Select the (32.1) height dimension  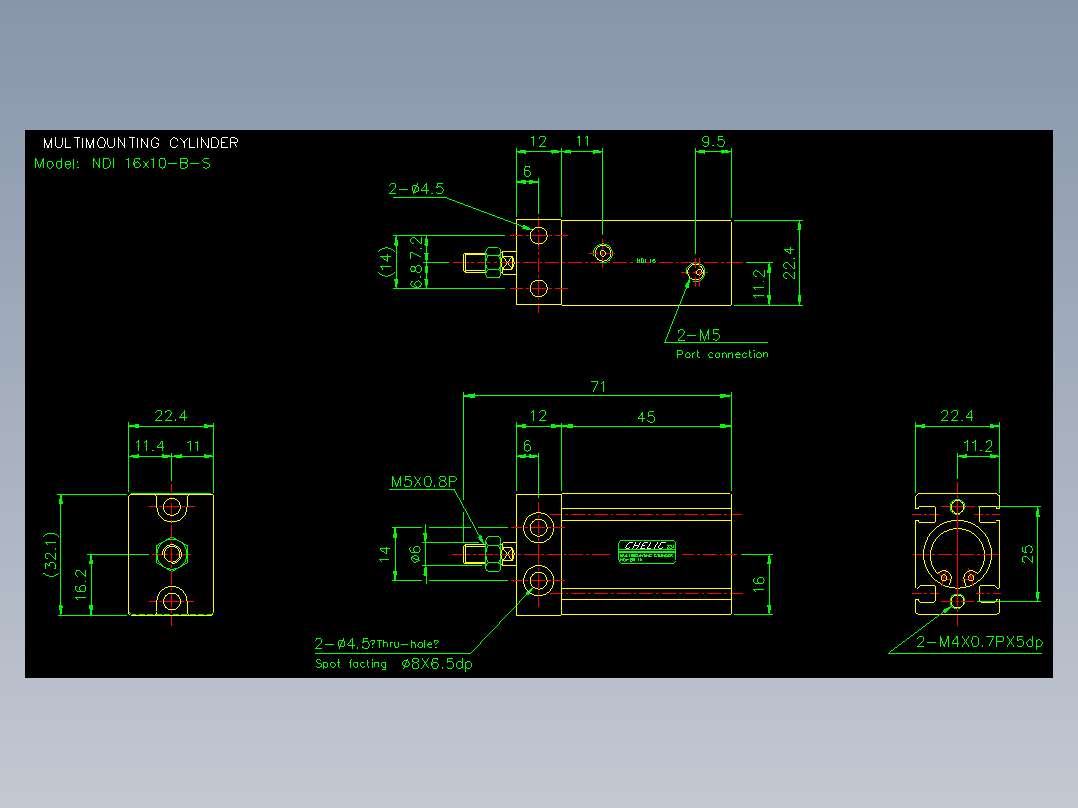[x=51, y=554]
